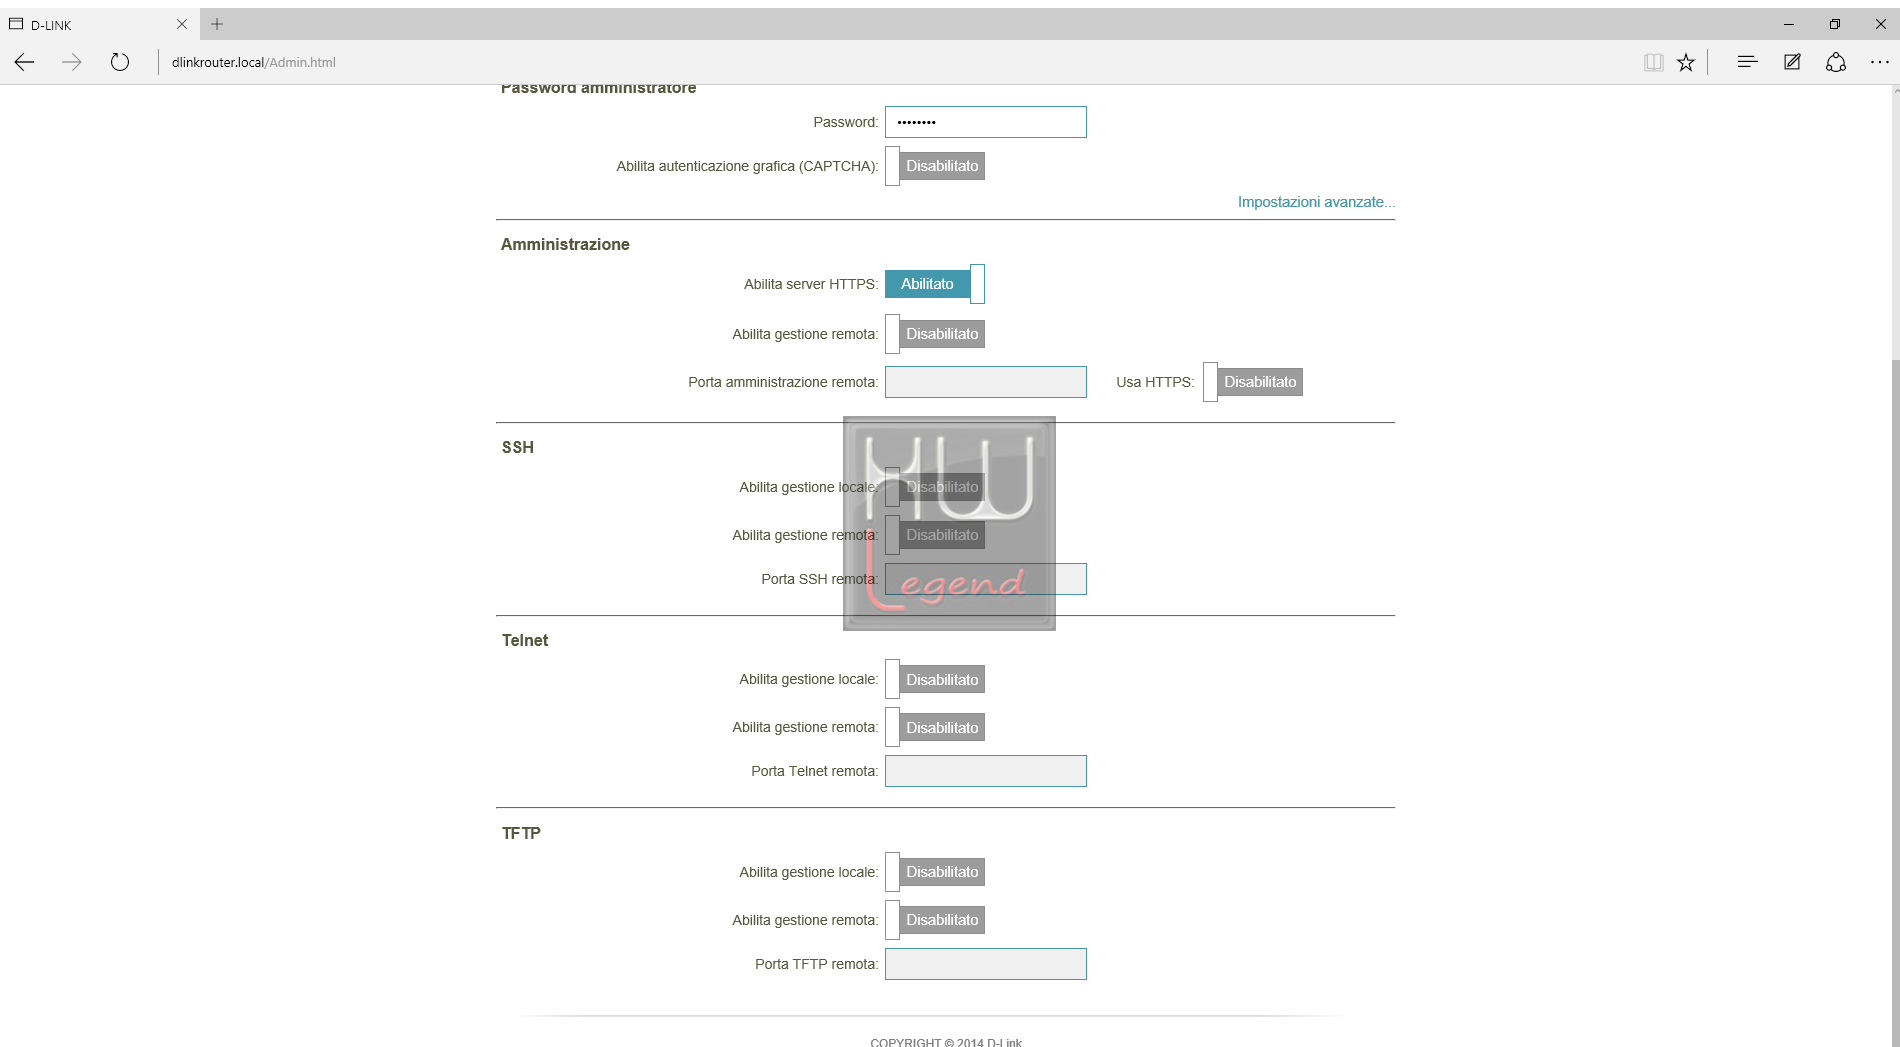Screen dimensions: 1900x1047
Task: Toggle SSH Abilita gestione locale
Action: (935, 487)
